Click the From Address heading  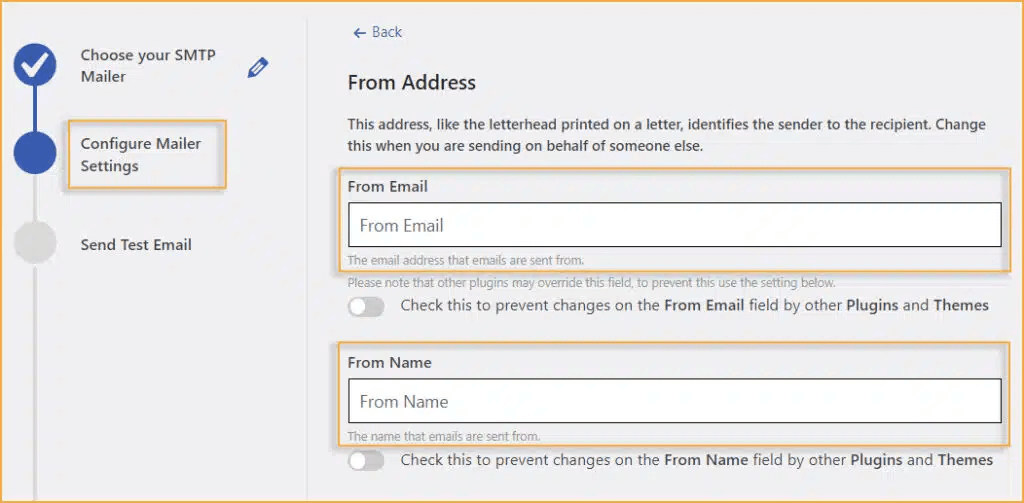pyautogui.click(x=411, y=83)
